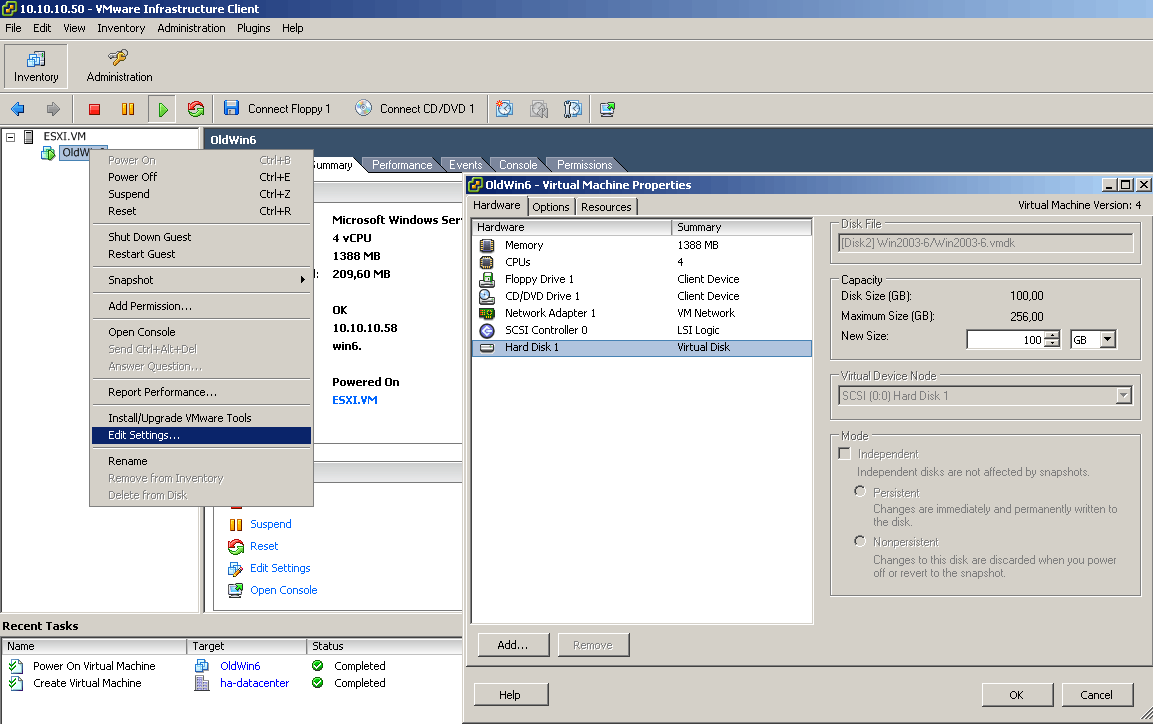
Task: Select the Network Adapter 1 icon
Action: click(487, 313)
